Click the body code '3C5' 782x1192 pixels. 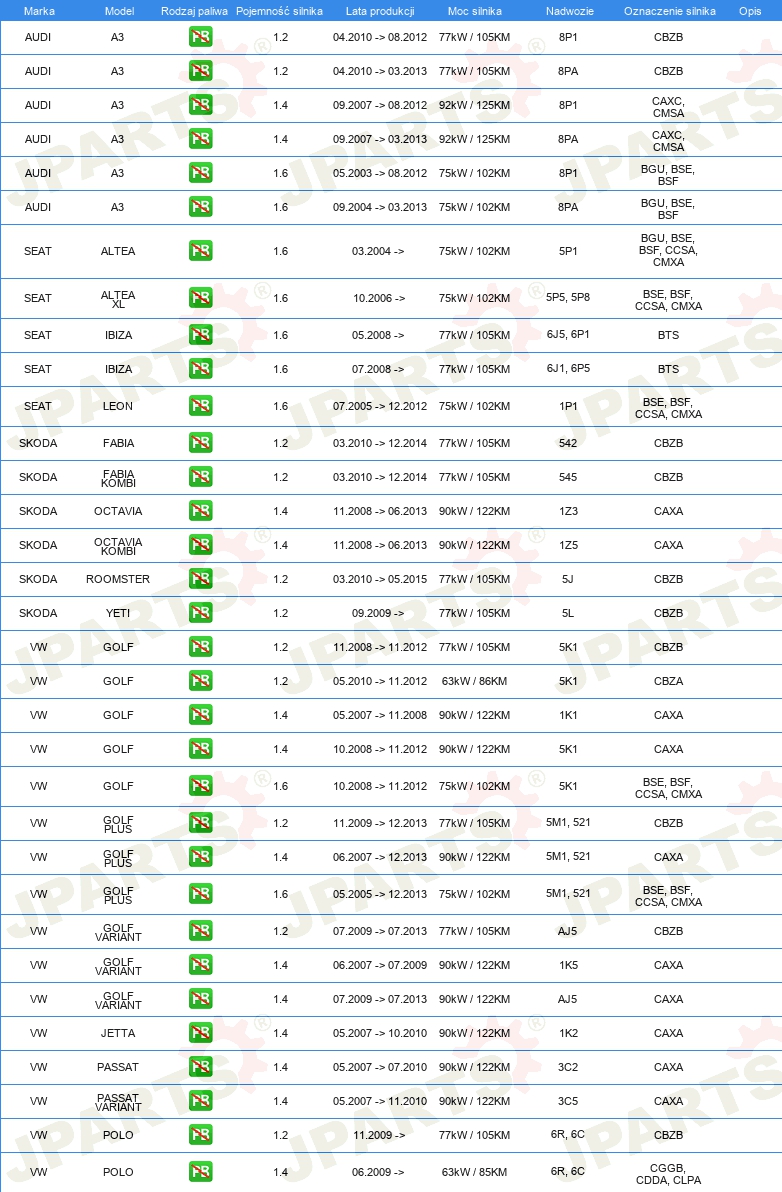coord(568,1101)
